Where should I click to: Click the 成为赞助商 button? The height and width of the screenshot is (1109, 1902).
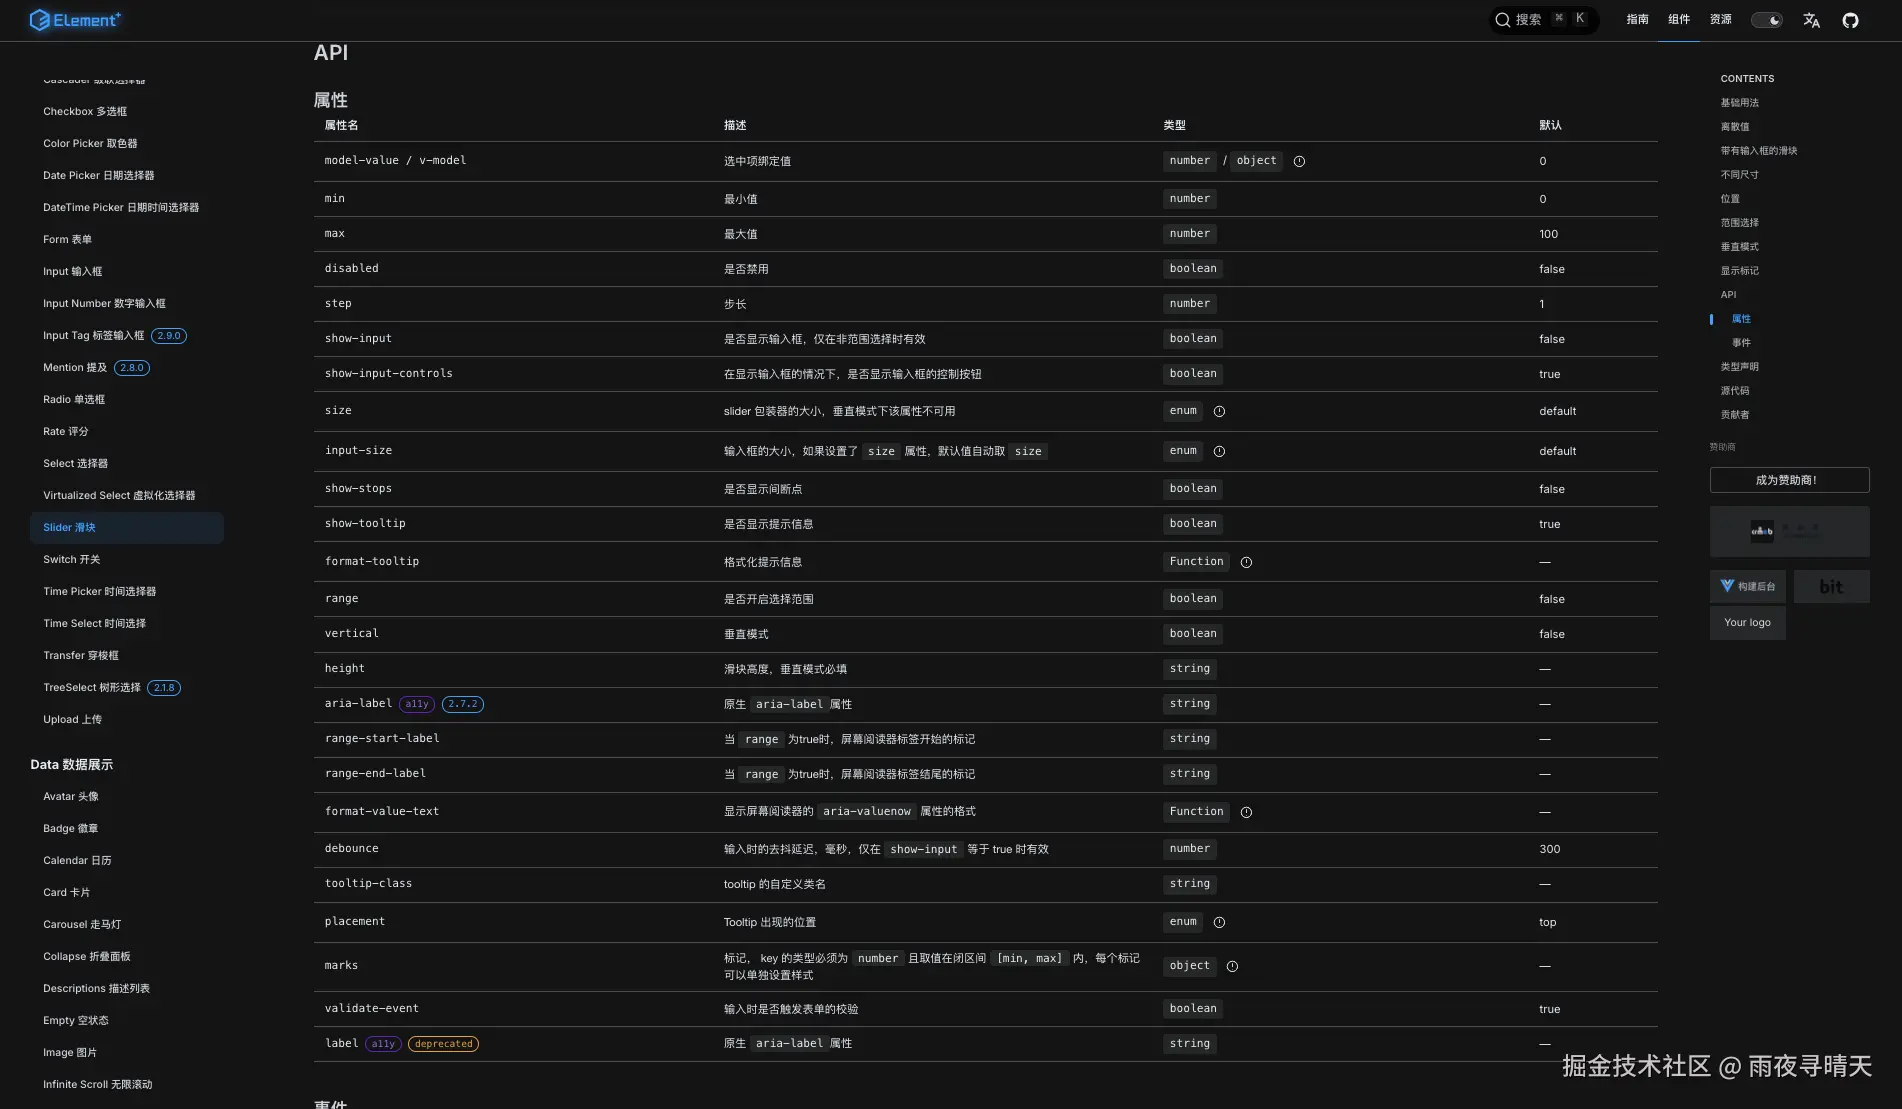click(1789, 480)
